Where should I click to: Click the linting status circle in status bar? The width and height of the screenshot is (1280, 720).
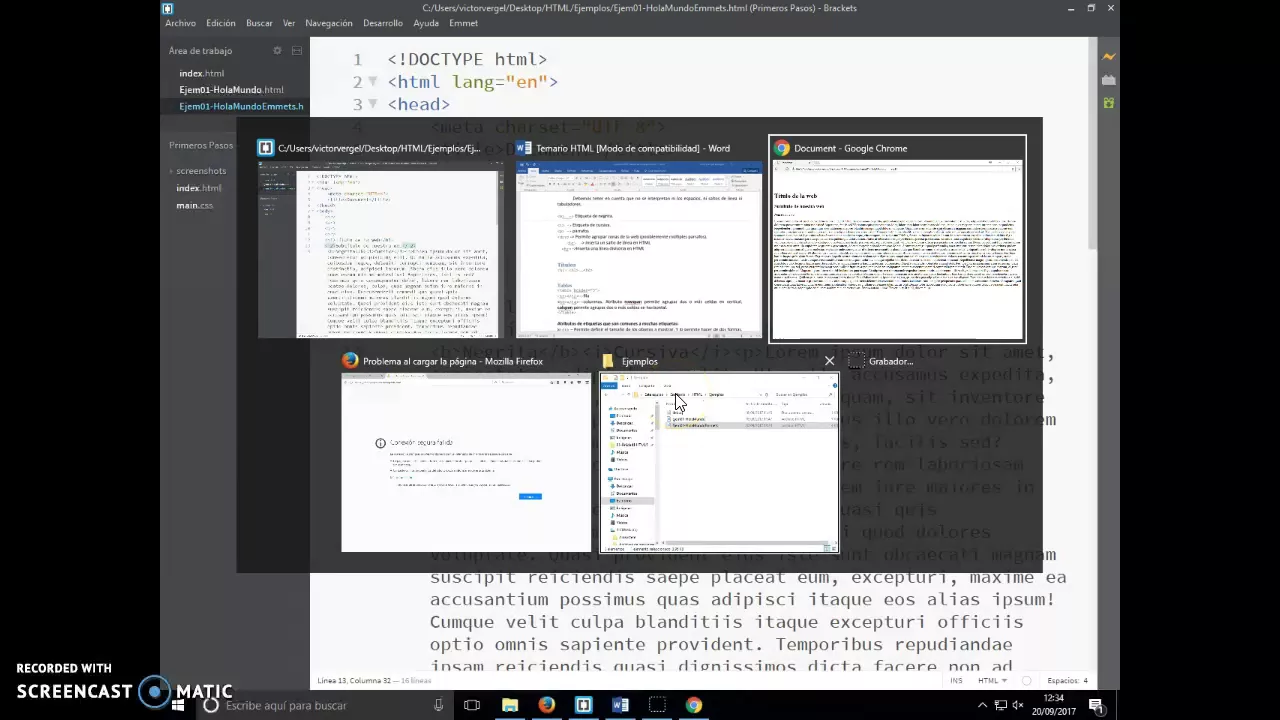tap(1026, 680)
